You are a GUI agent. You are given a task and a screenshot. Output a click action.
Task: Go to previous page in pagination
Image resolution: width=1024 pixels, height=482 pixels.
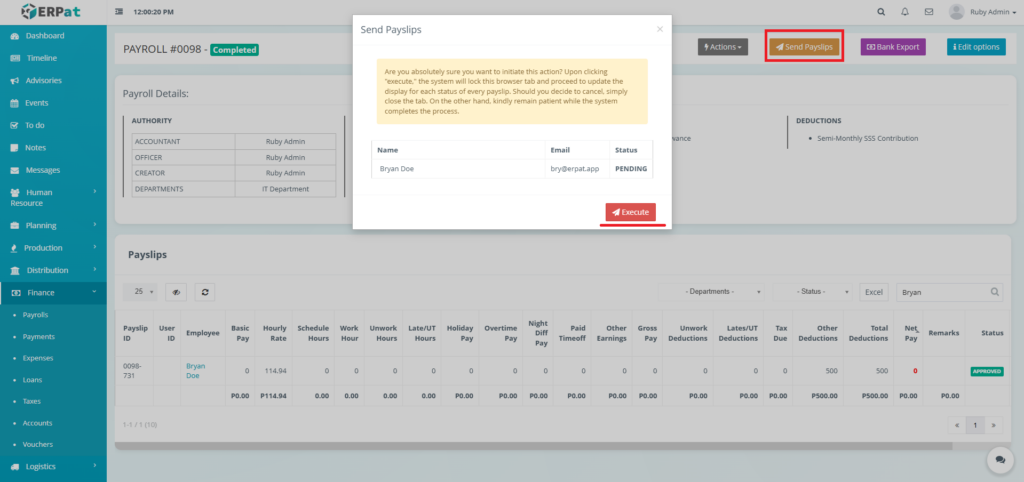click(x=957, y=425)
